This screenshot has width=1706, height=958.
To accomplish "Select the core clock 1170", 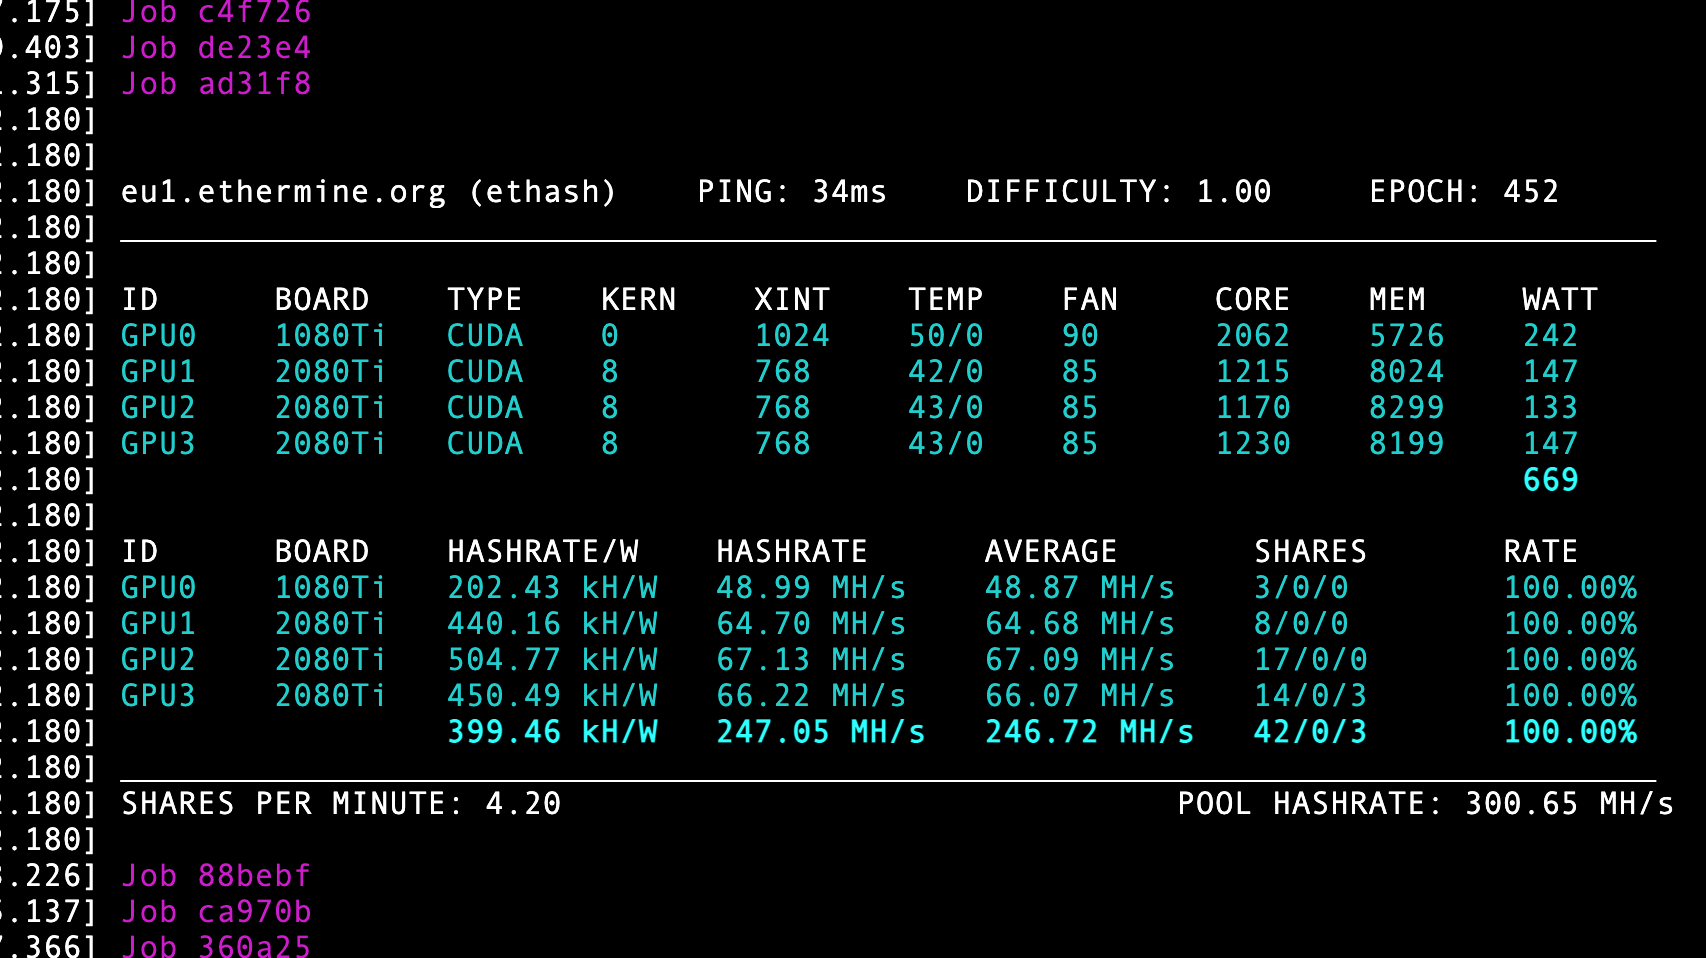I will pyautogui.click(x=1253, y=408).
